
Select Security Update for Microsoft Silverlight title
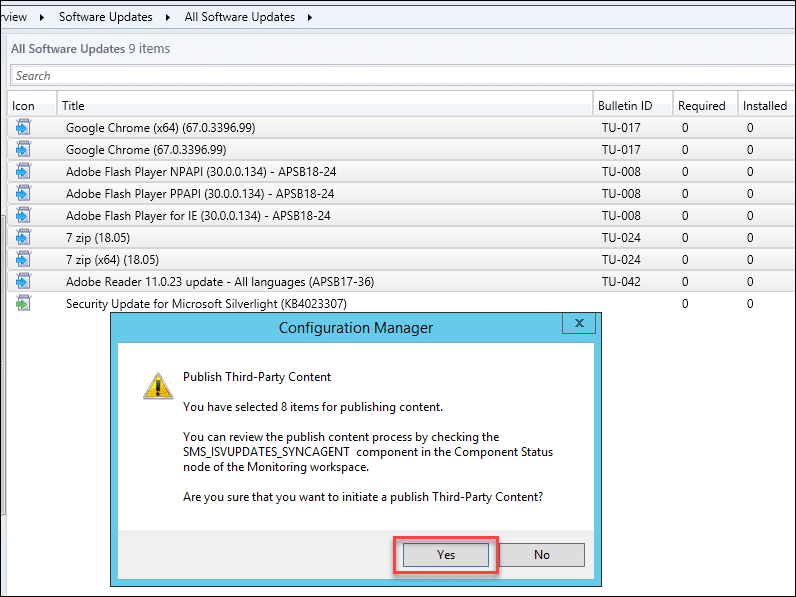point(206,304)
